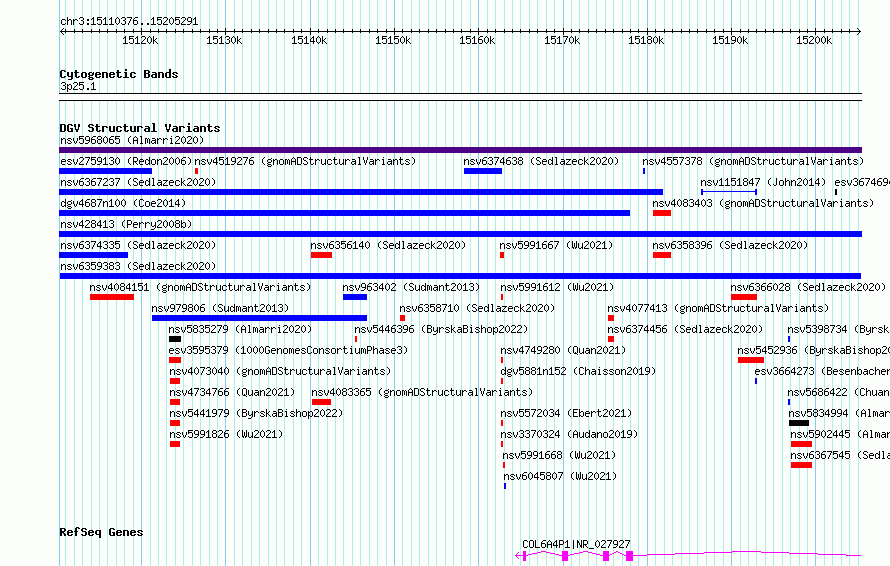Open dgv5881n152 (Chaisson2019) label
The height and width of the screenshot is (566, 890).
[578, 371]
